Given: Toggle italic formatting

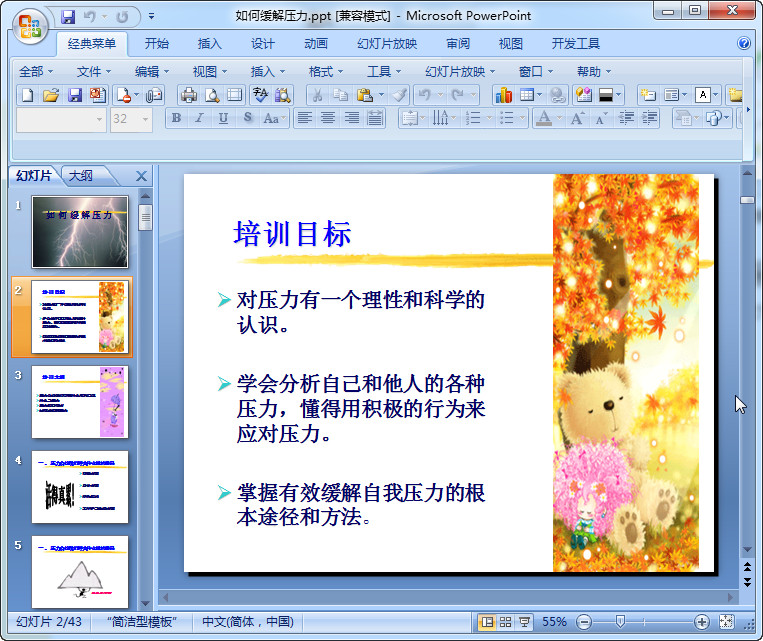Looking at the screenshot, I should 200,118.
